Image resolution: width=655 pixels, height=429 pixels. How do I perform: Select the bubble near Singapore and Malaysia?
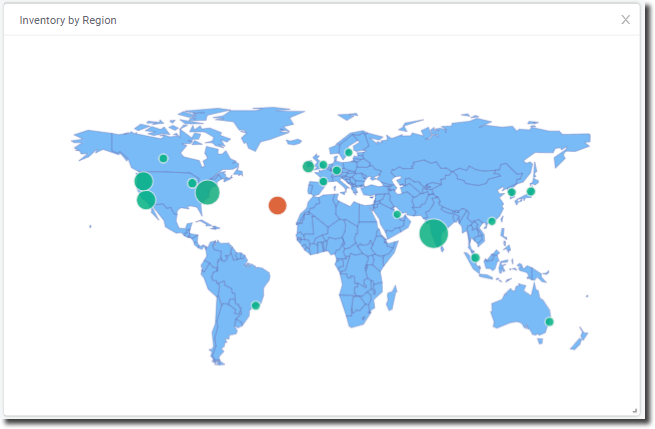(x=475, y=258)
